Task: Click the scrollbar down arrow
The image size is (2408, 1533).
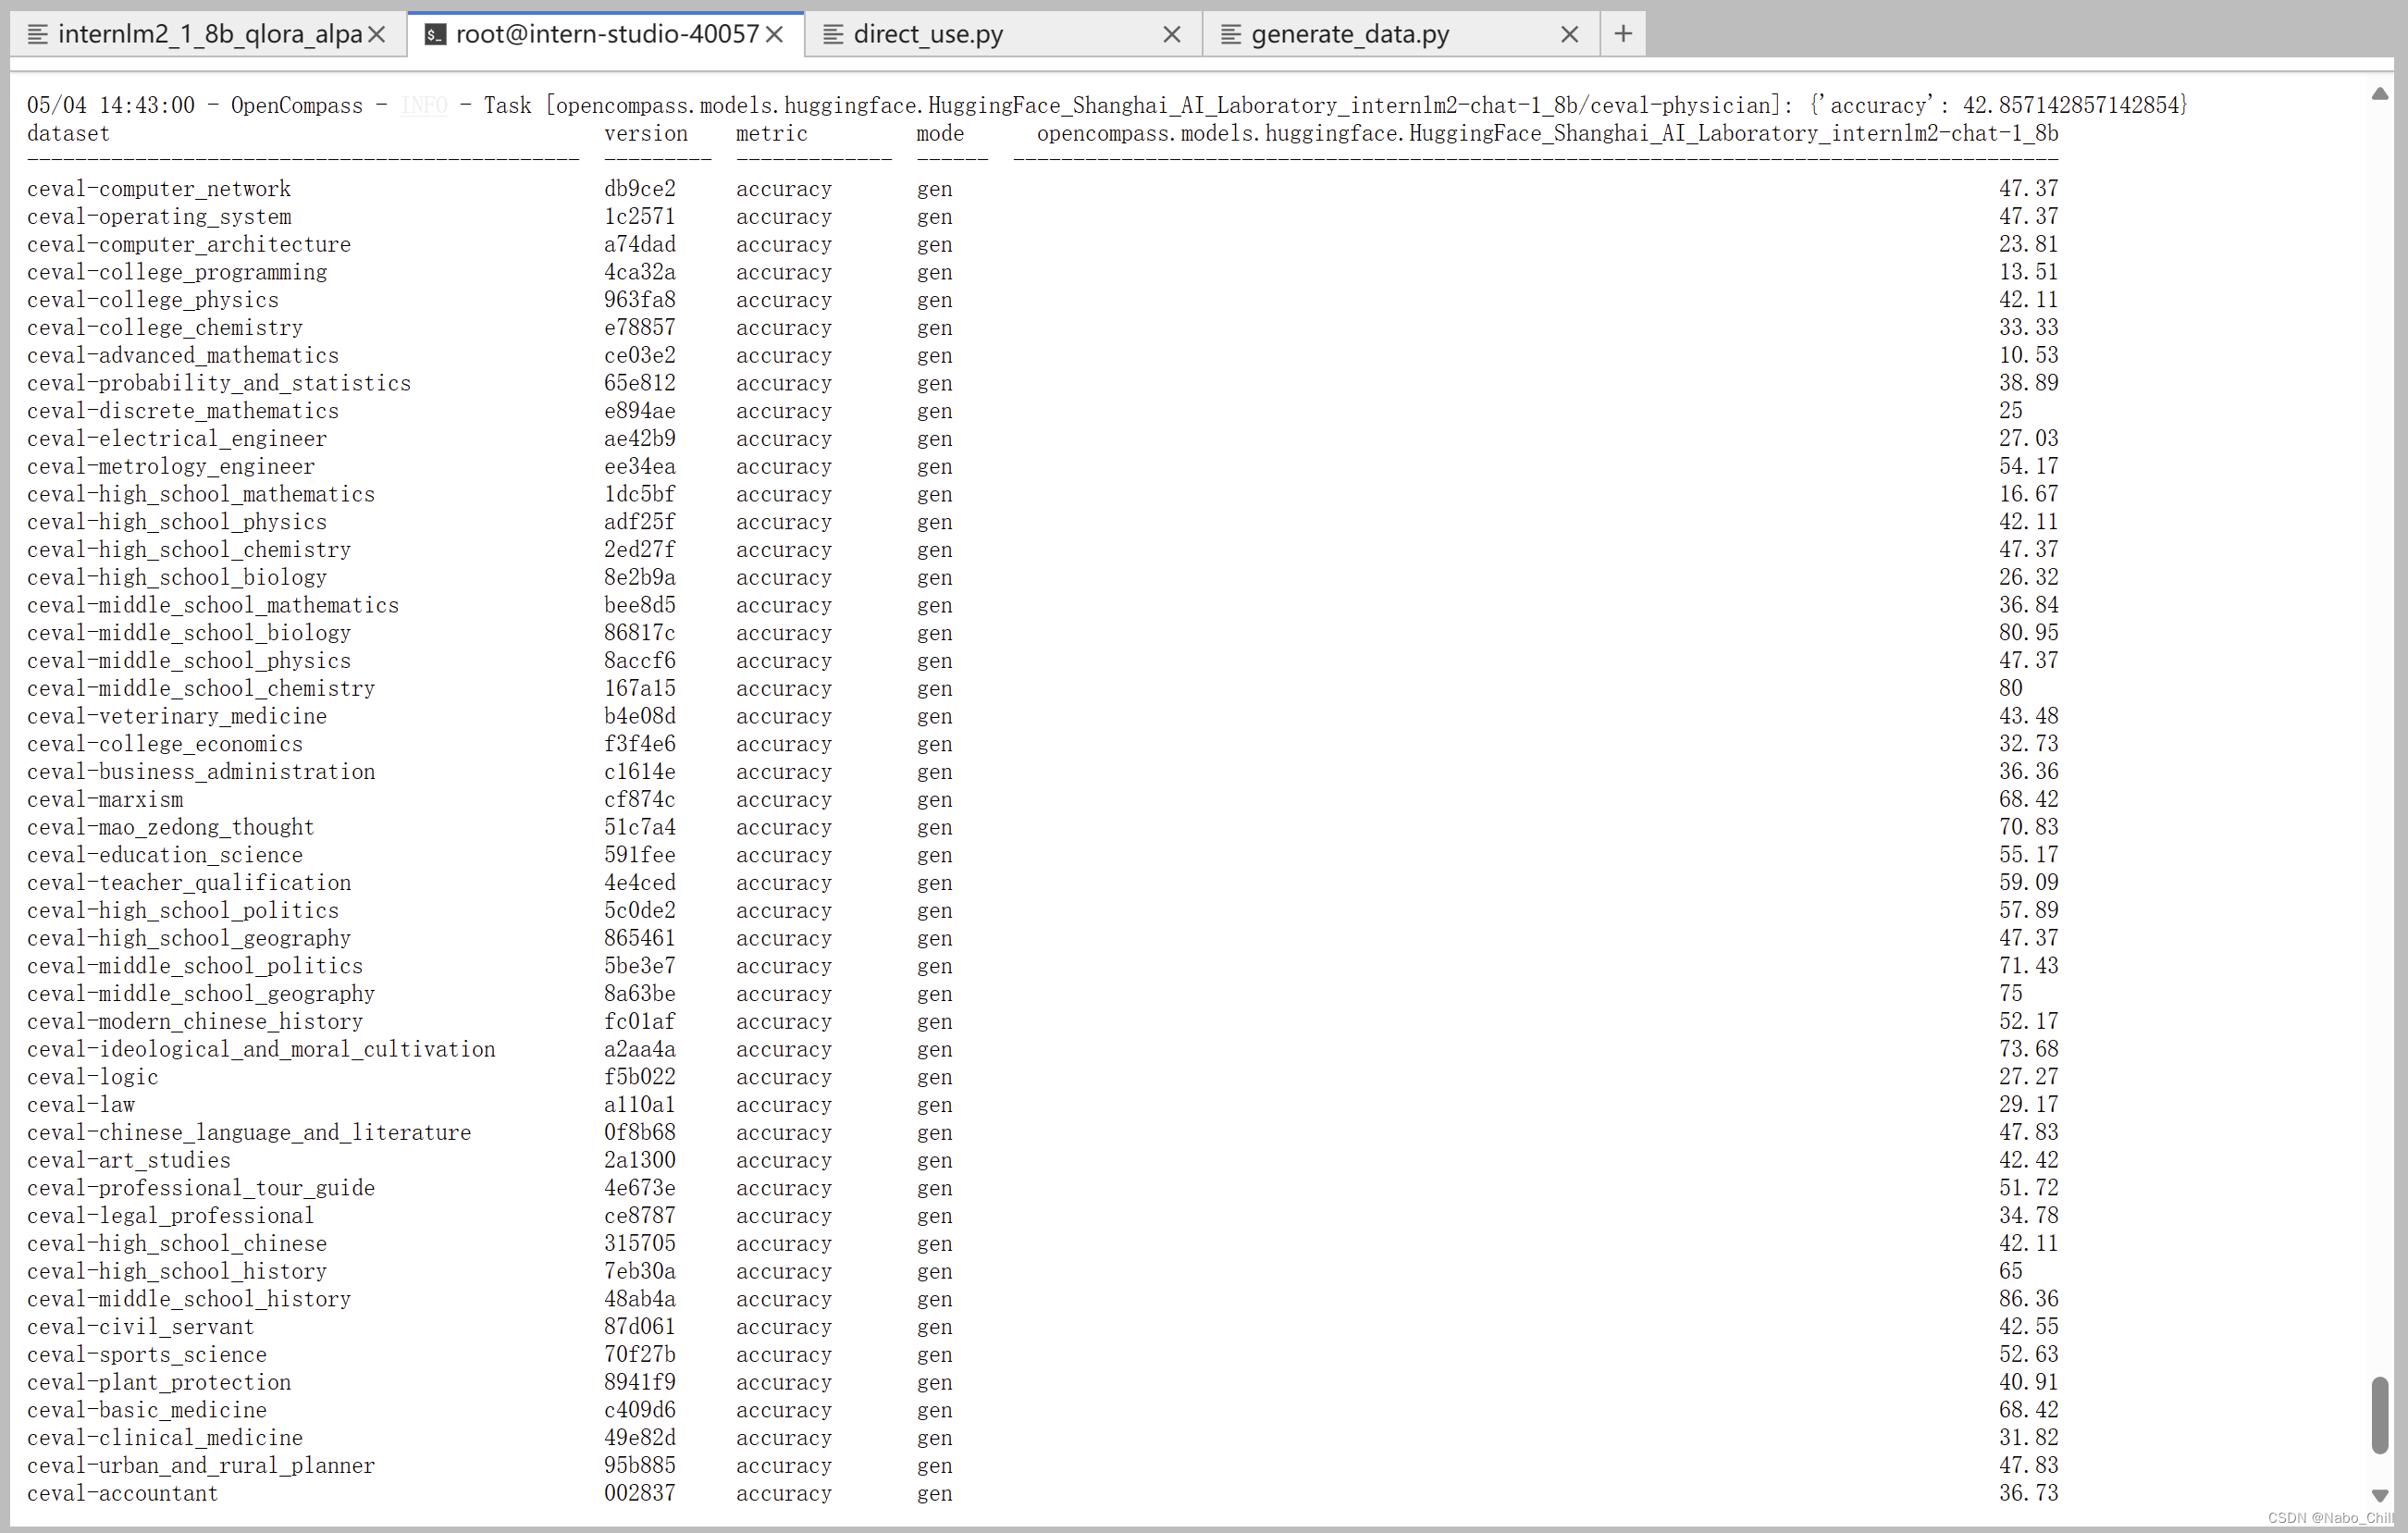Action: coord(2379,1495)
